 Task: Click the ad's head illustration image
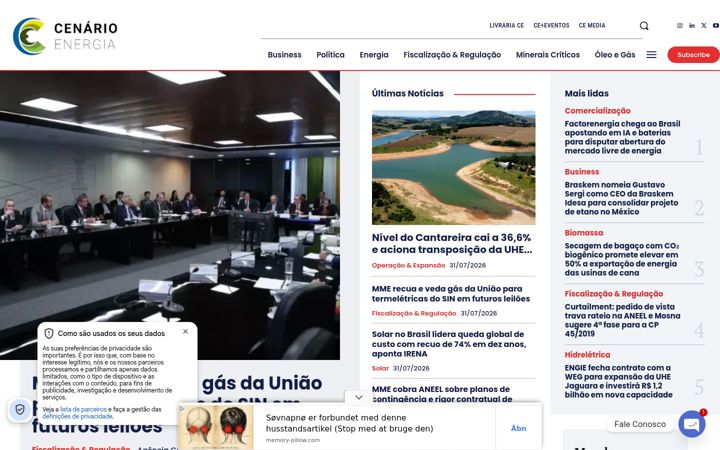[216, 428]
